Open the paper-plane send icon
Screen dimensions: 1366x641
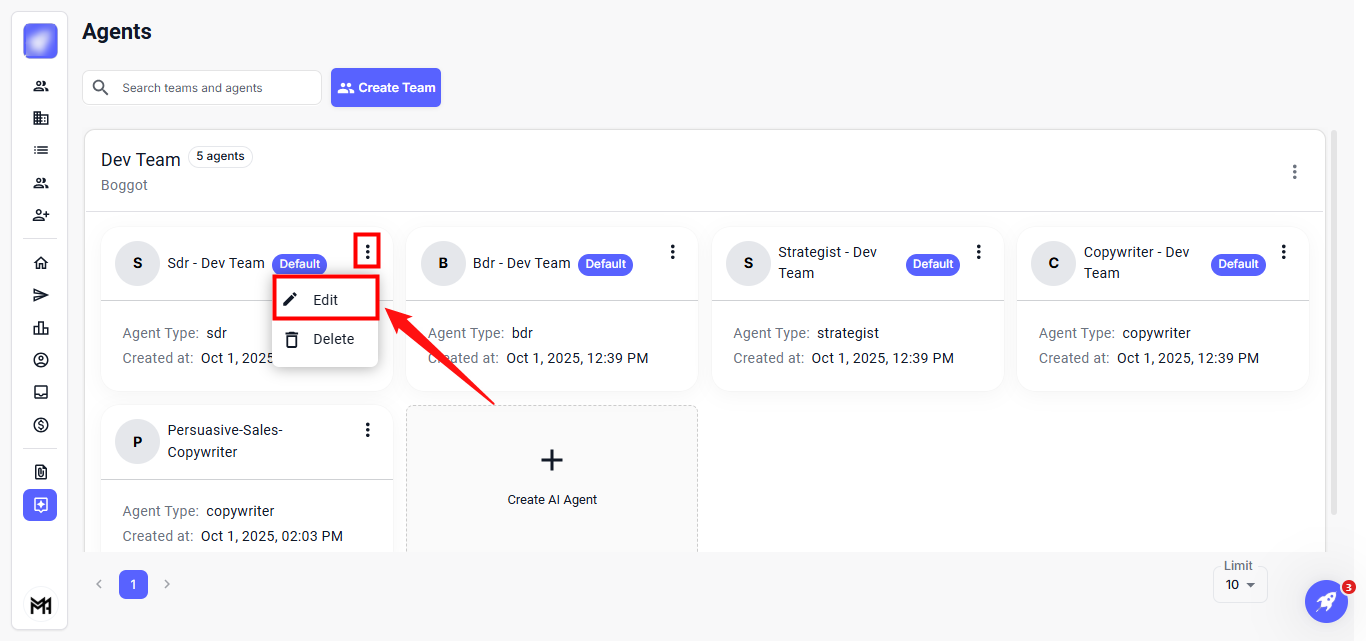[x=41, y=295]
